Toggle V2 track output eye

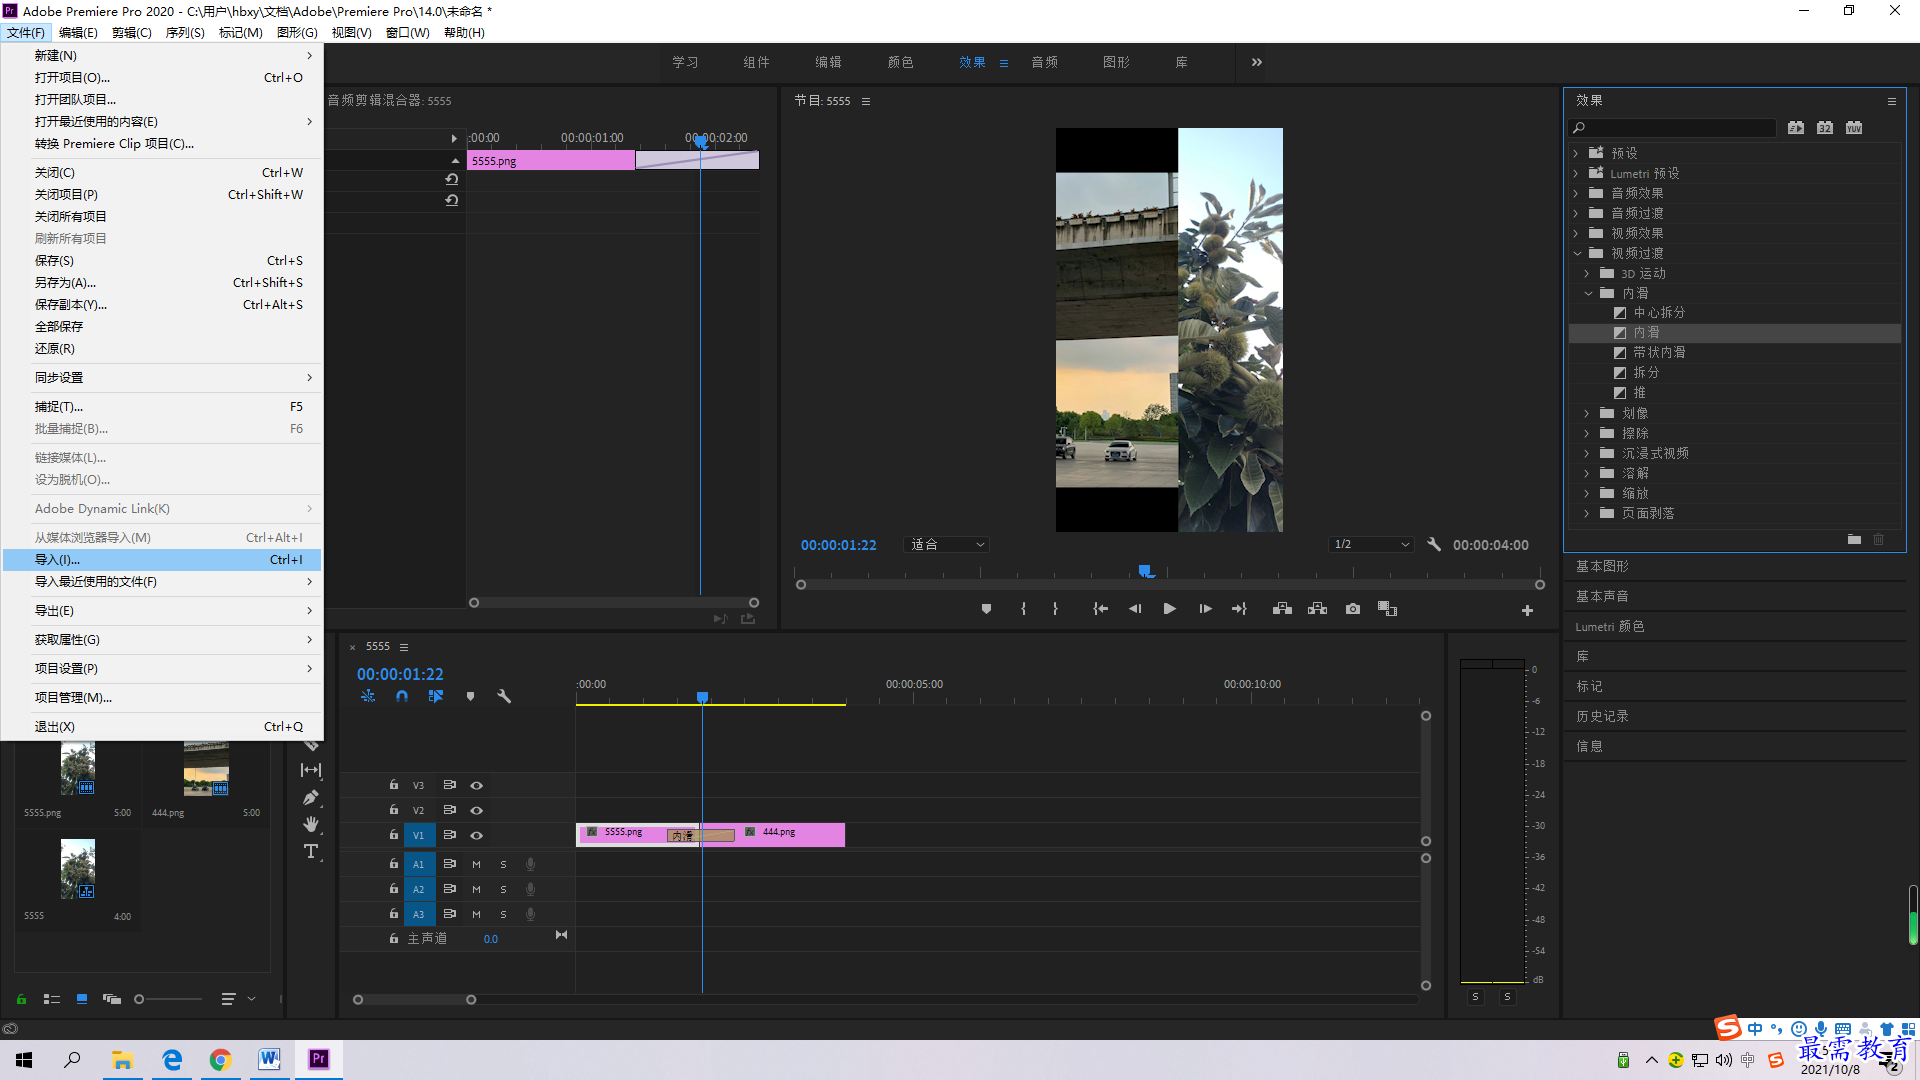477,810
